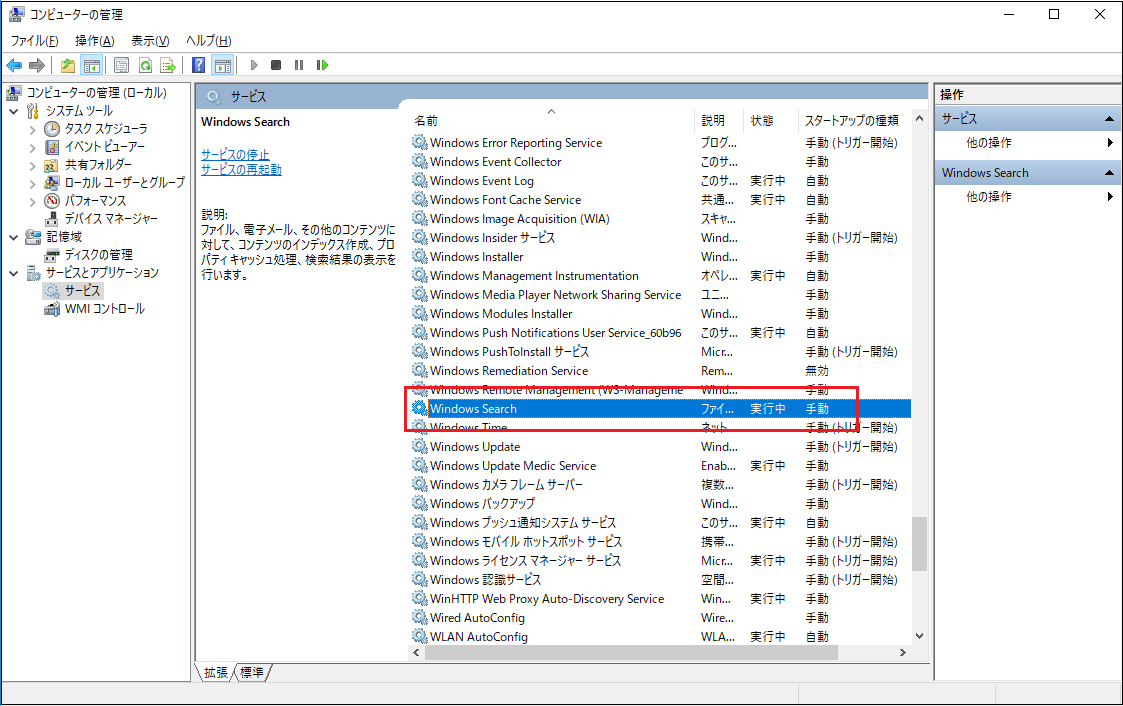Switch to the 拡張 tab

click(x=216, y=672)
